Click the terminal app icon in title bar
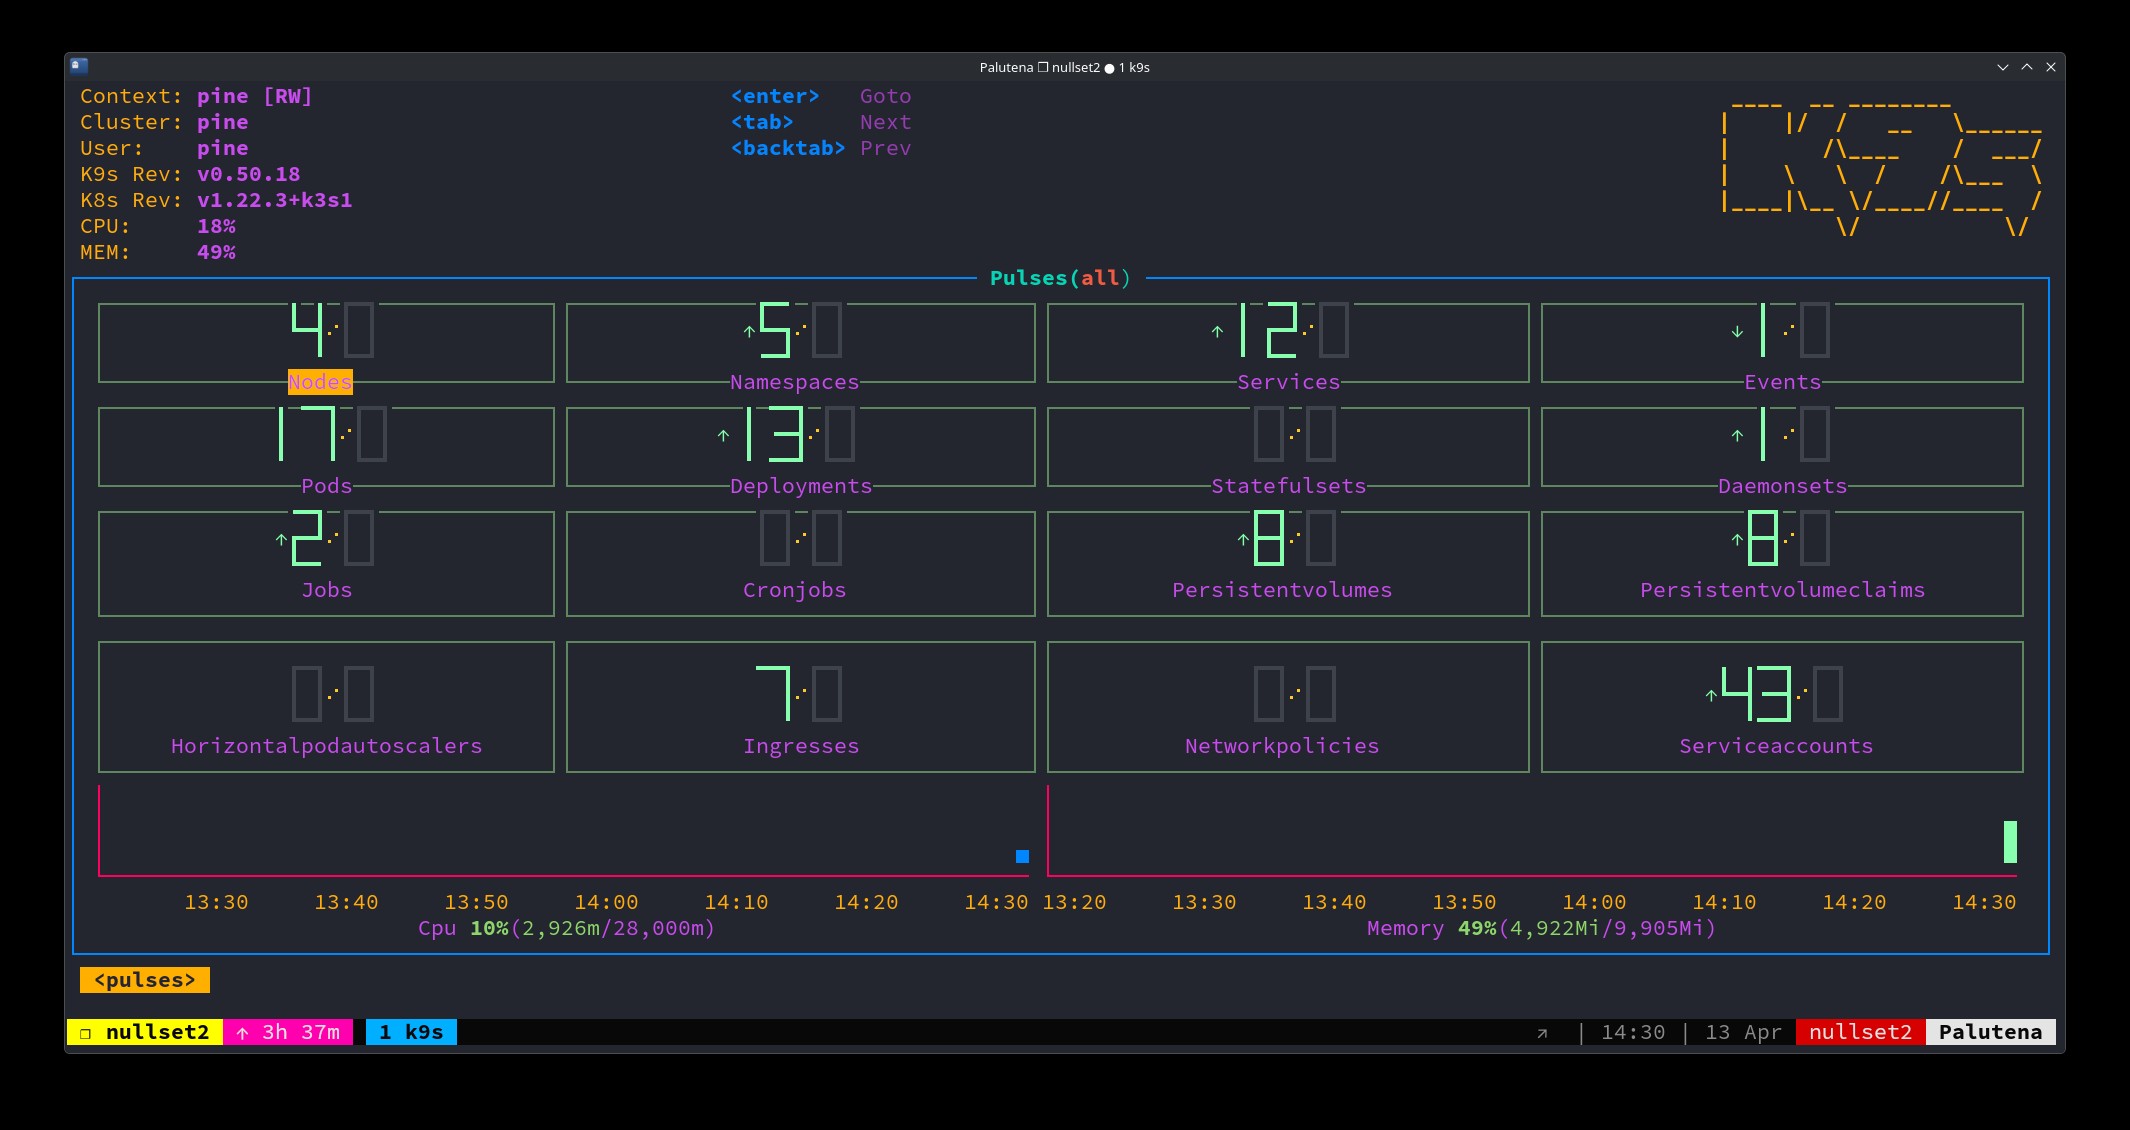Viewport: 2130px width, 1130px height. point(80,66)
